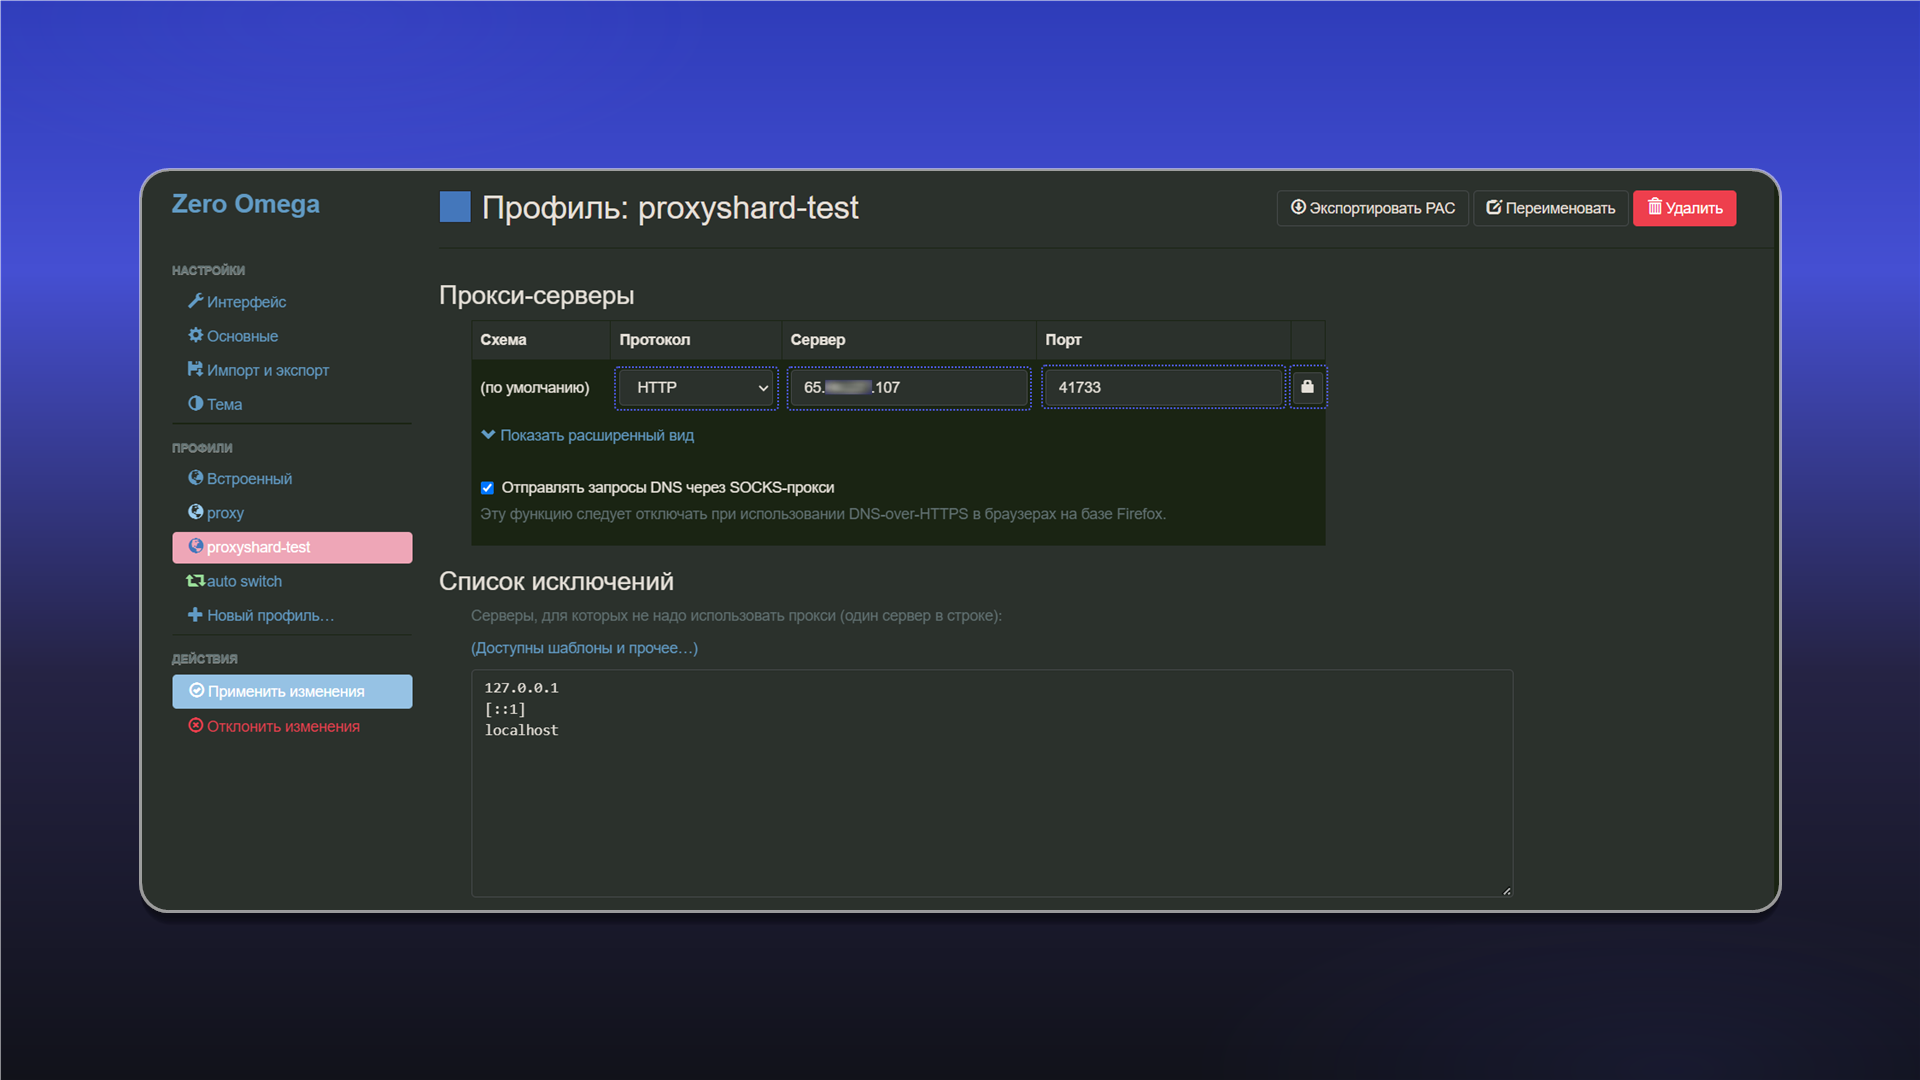Click 'Применить изменения' button
The width and height of the screenshot is (1920, 1080).
click(x=292, y=691)
